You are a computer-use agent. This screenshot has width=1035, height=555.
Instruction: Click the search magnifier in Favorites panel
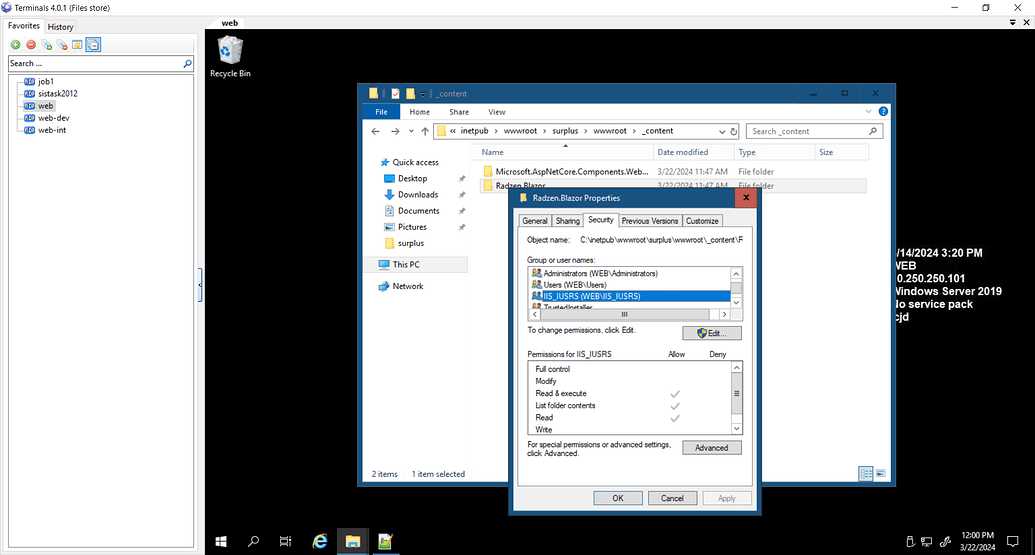click(x=187, y=64)
